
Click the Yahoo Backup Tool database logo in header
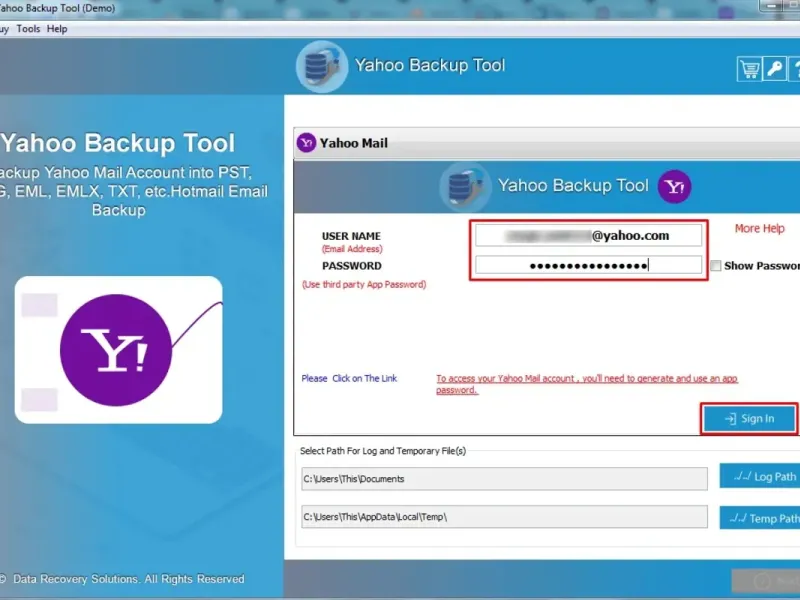click(322, 67)
